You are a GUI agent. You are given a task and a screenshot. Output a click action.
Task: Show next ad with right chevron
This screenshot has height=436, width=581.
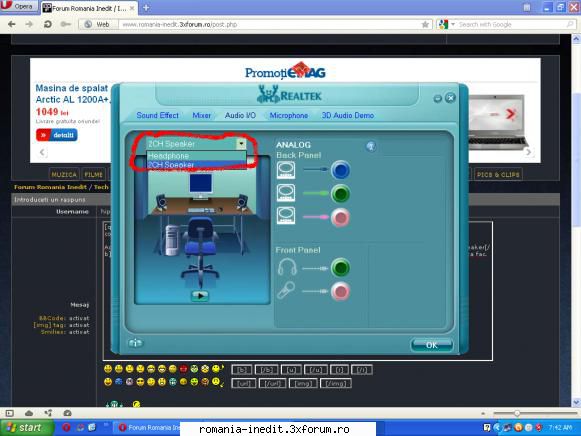[x=529, y=152]
